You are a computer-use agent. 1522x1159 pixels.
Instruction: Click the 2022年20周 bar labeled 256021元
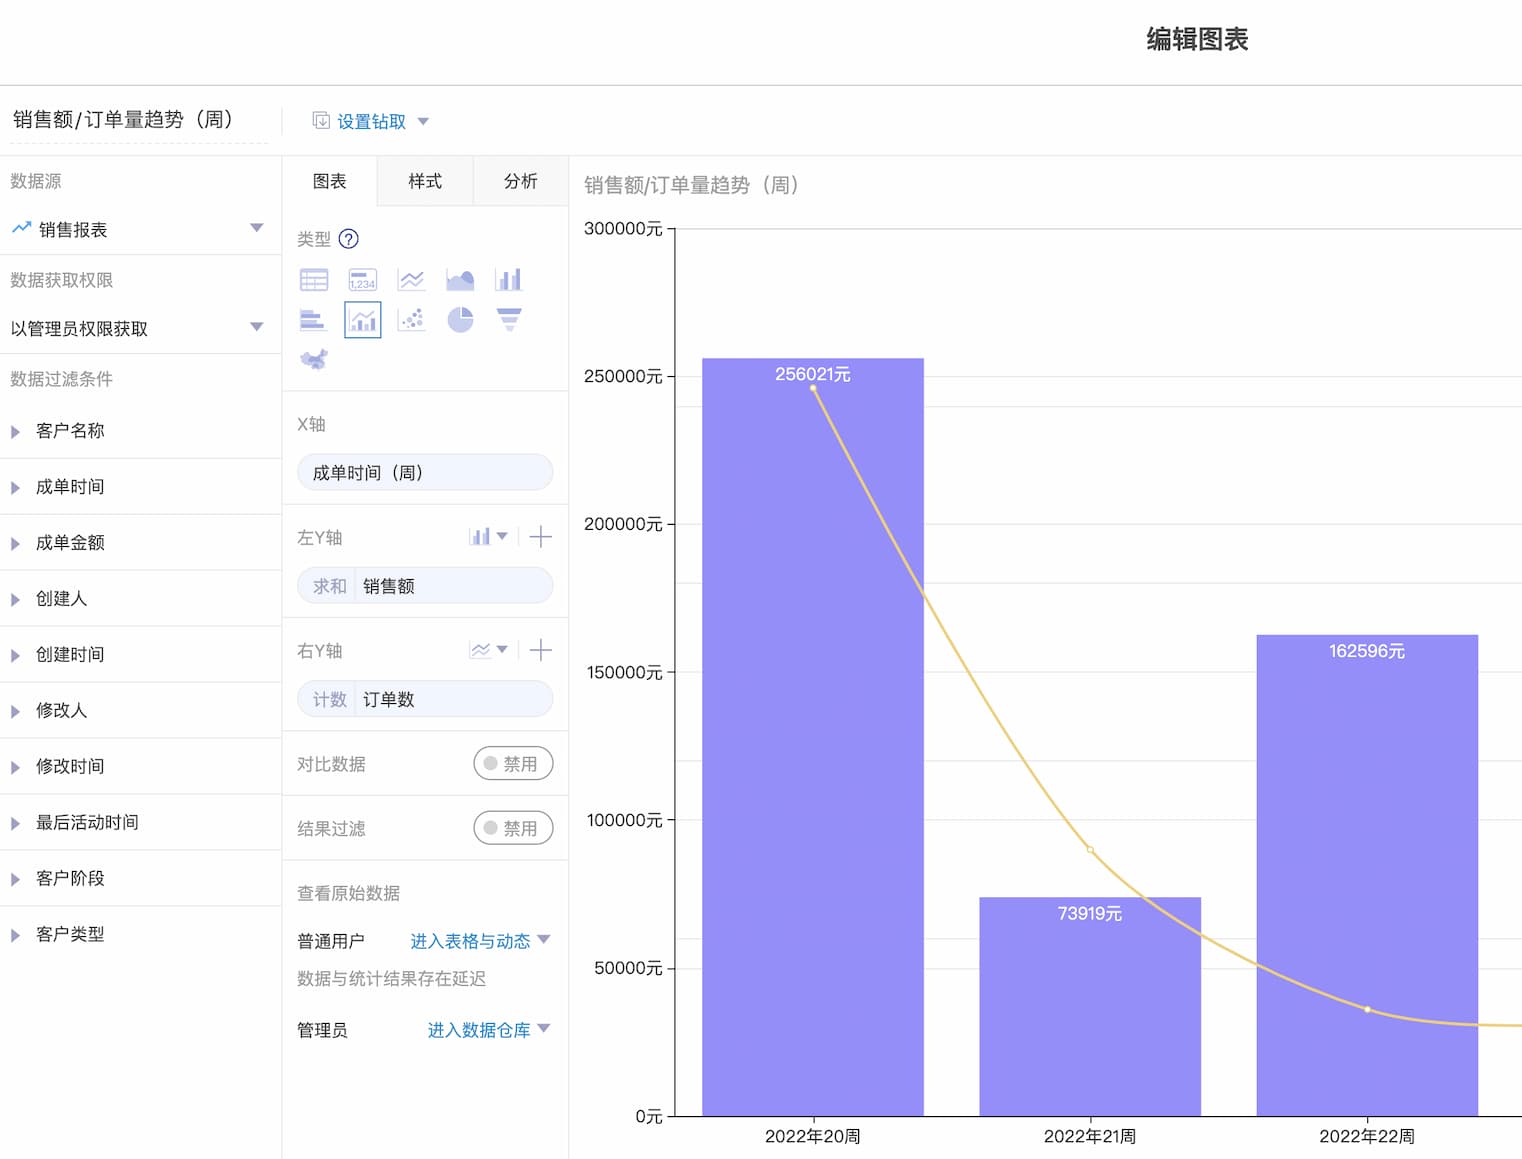(813, 737)
